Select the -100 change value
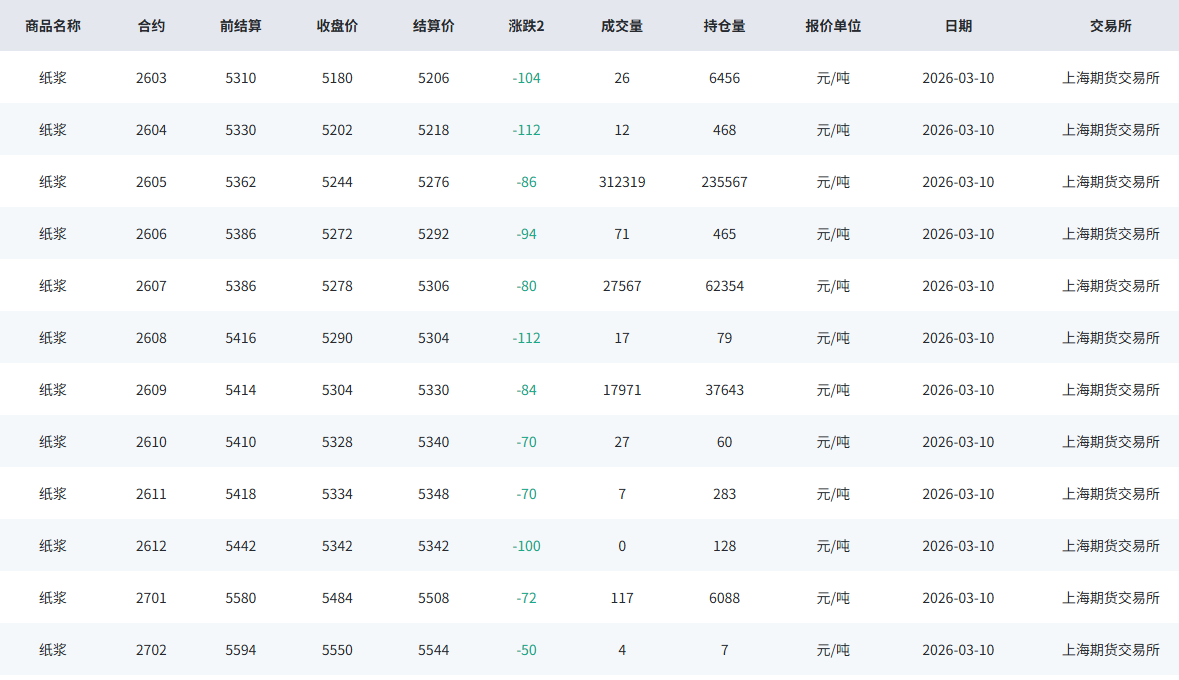The image size is (1179, 680). click(526, 546)
